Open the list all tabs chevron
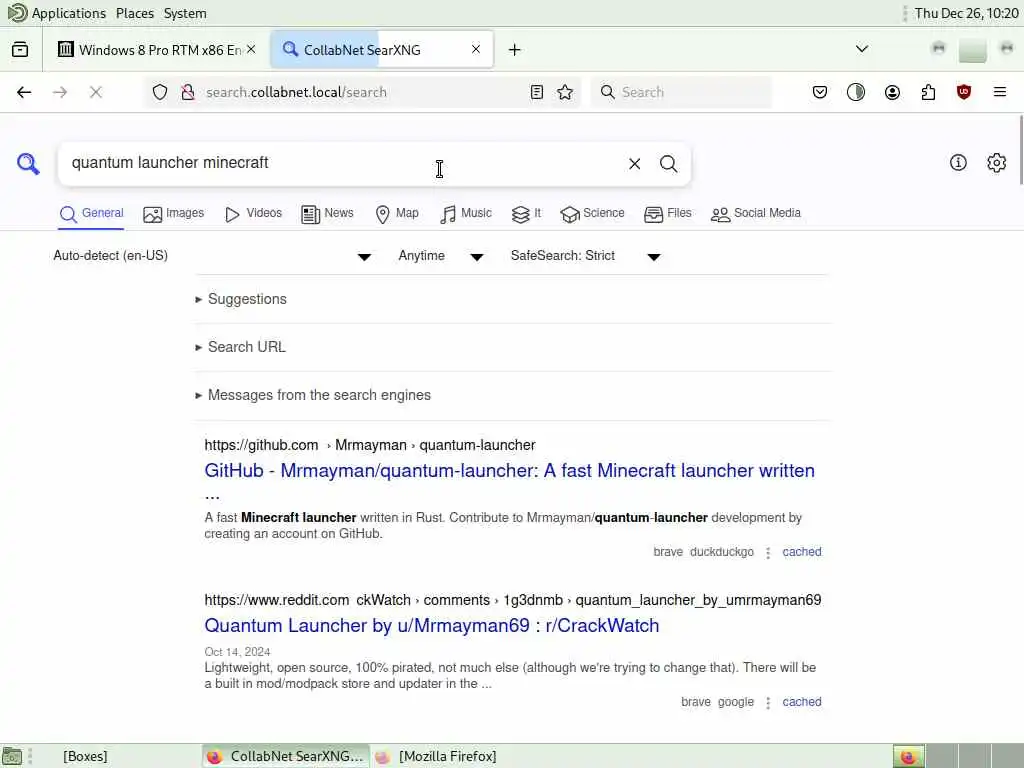 click(x=862, y=49)
